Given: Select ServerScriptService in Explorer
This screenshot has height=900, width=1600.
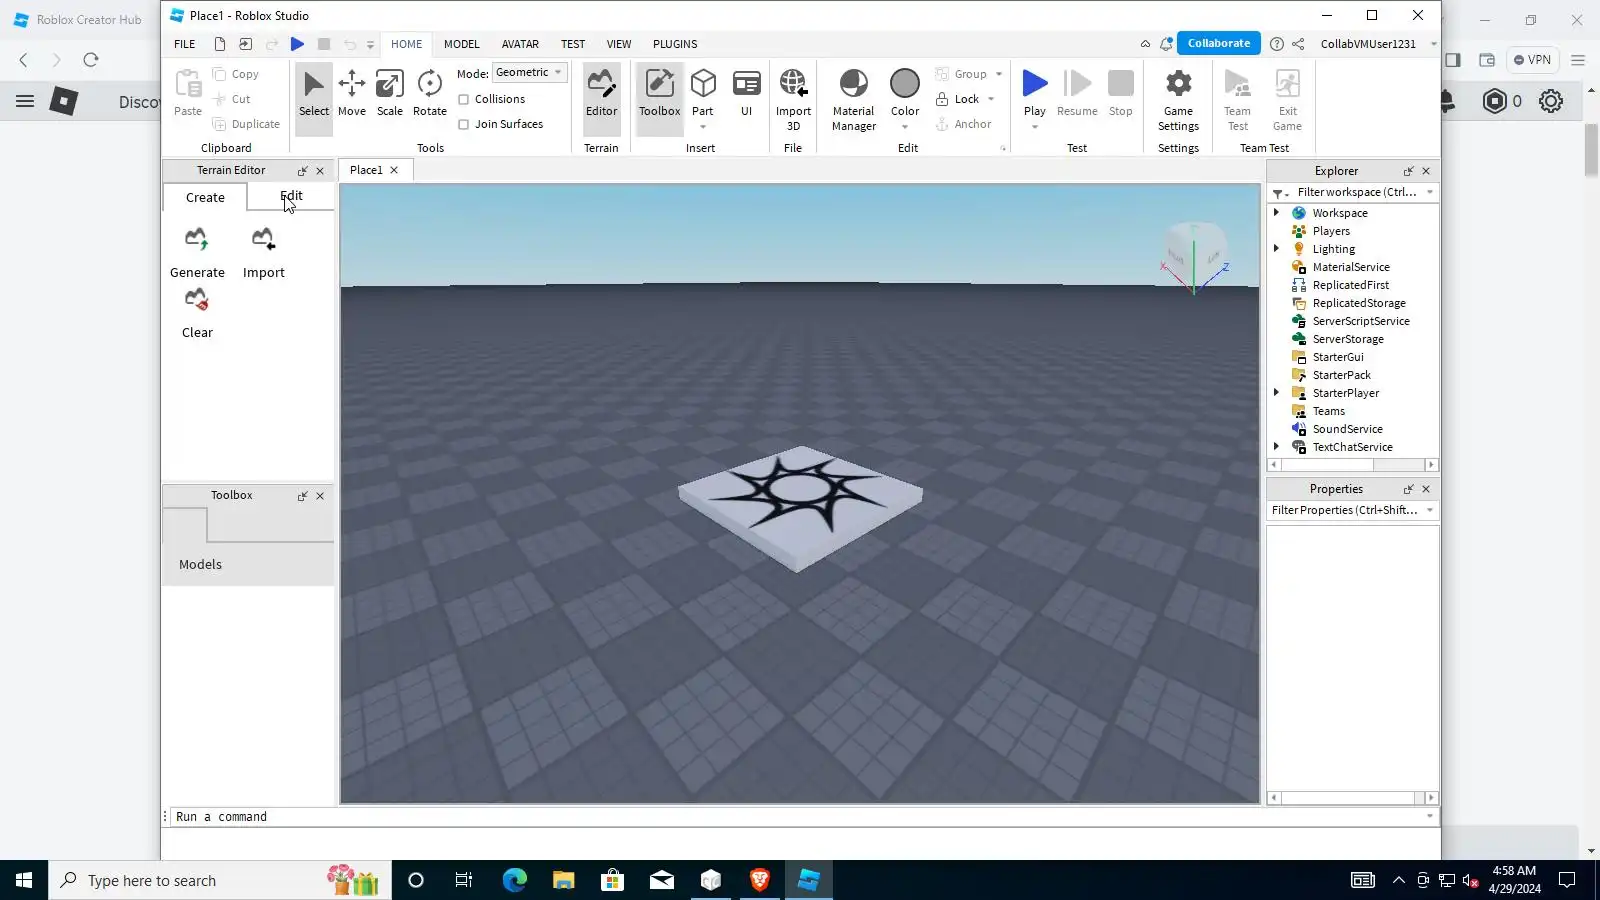Looking at the screenshot, I should tap(1361, 321).
